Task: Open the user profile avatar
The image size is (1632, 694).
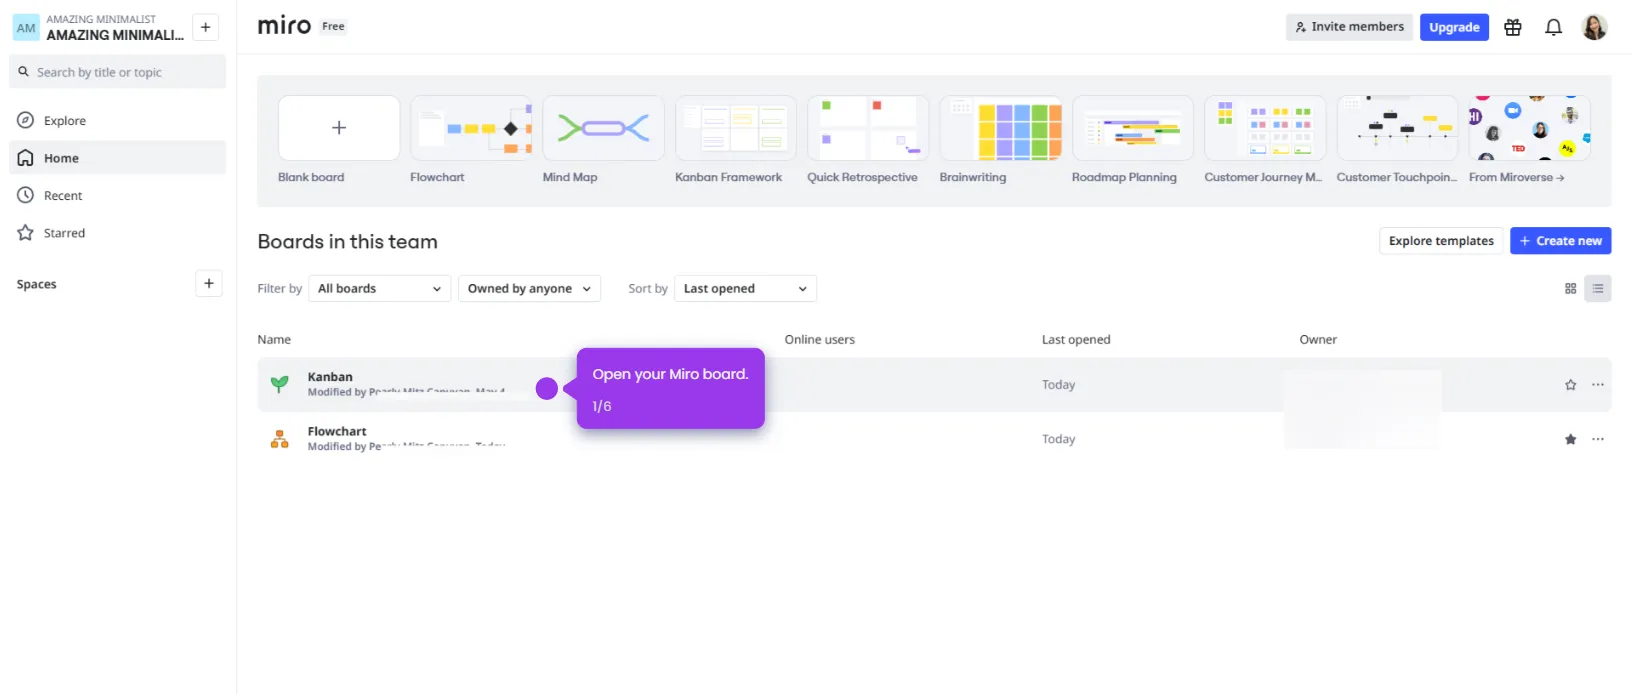Action: coord(1594,27)
